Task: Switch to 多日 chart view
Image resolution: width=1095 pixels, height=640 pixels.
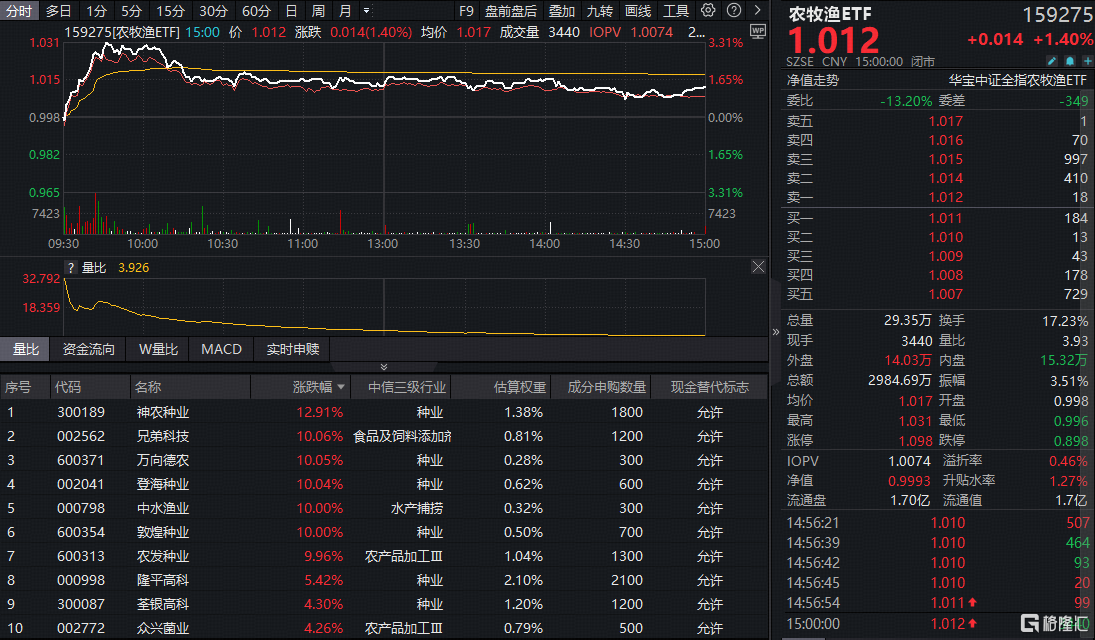Action: pos(59,11)
